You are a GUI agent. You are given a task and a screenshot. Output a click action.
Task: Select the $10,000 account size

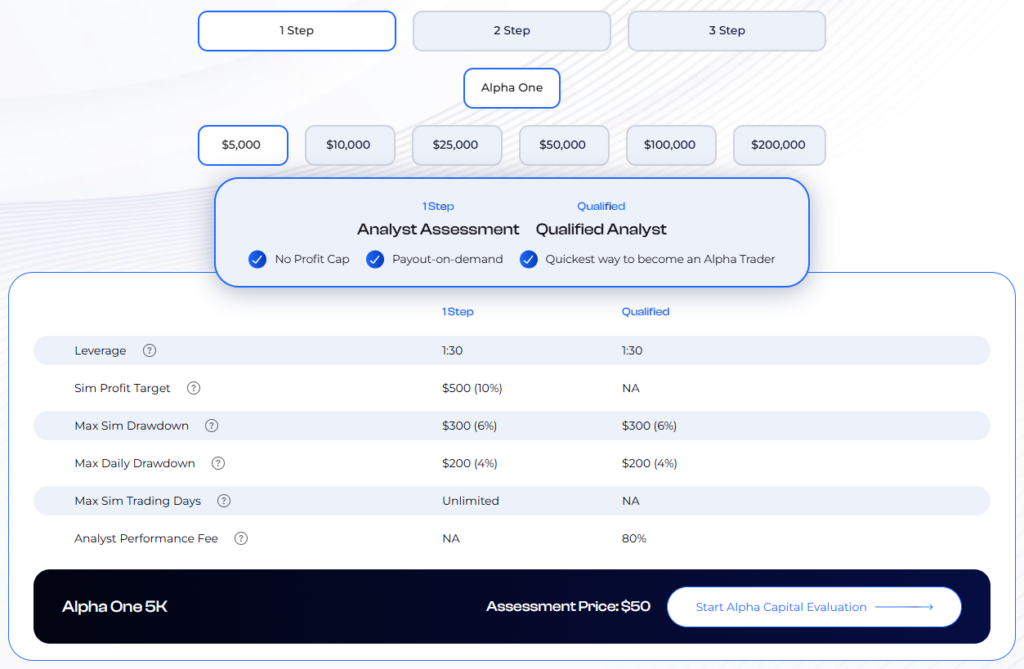pyautogui.click(x=348, y=145)
